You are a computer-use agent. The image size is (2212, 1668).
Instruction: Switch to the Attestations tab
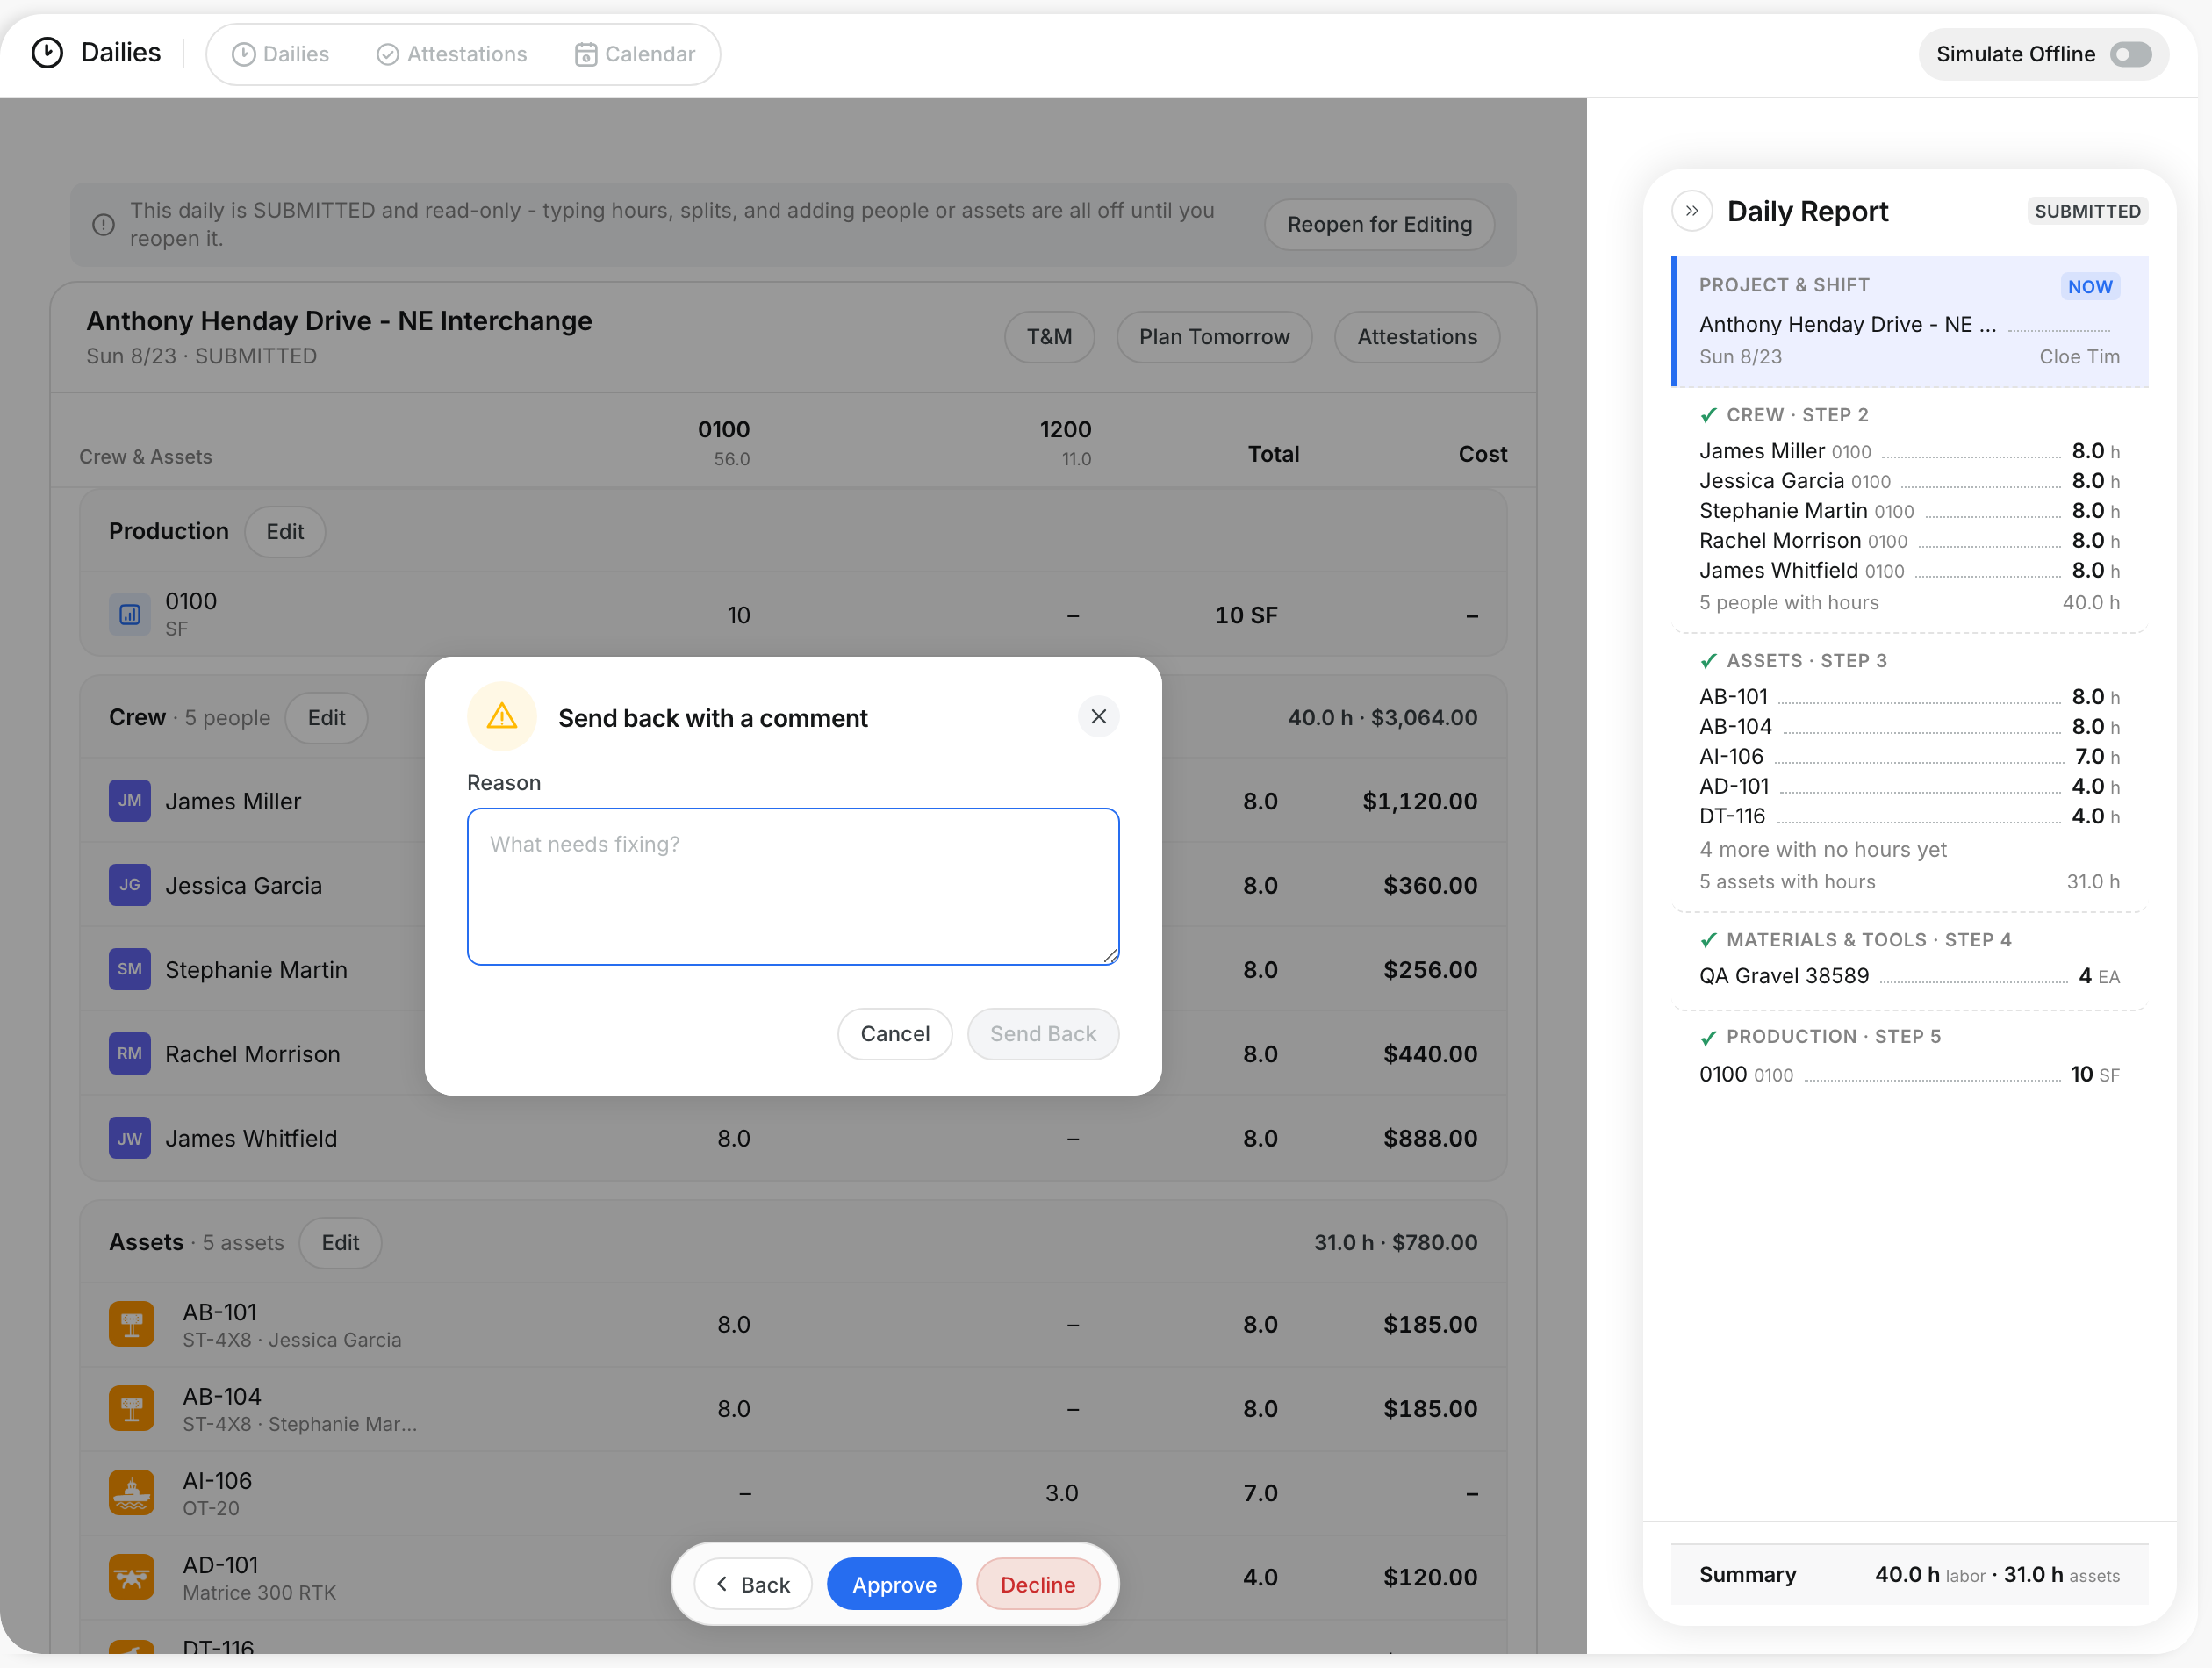pos(452,54)
